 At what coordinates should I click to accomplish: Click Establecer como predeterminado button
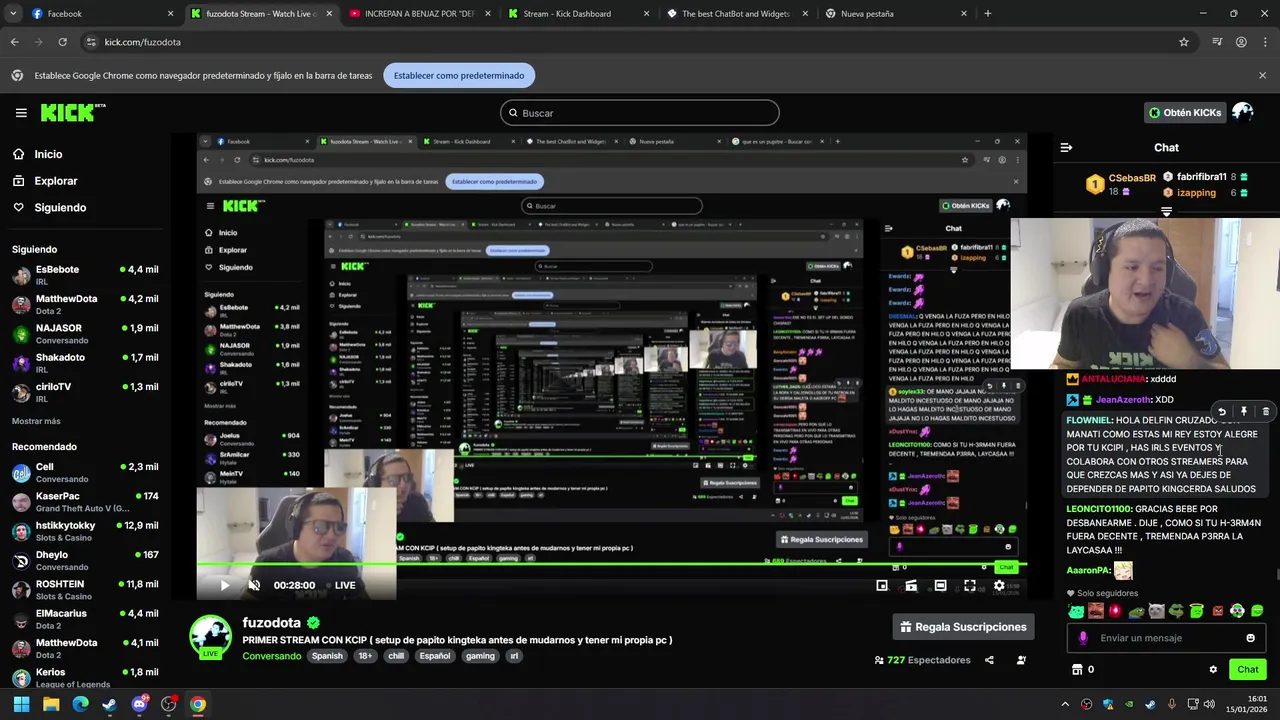pos(459,75)
